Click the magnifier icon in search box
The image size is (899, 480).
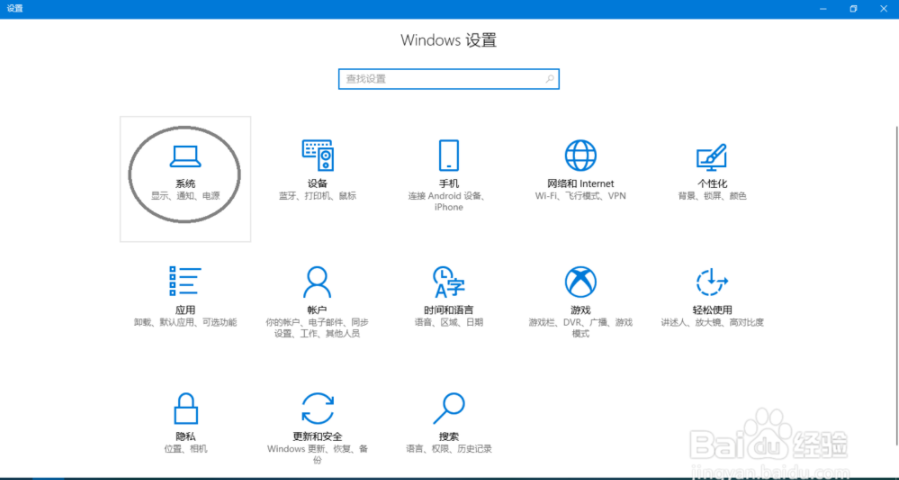549,79
